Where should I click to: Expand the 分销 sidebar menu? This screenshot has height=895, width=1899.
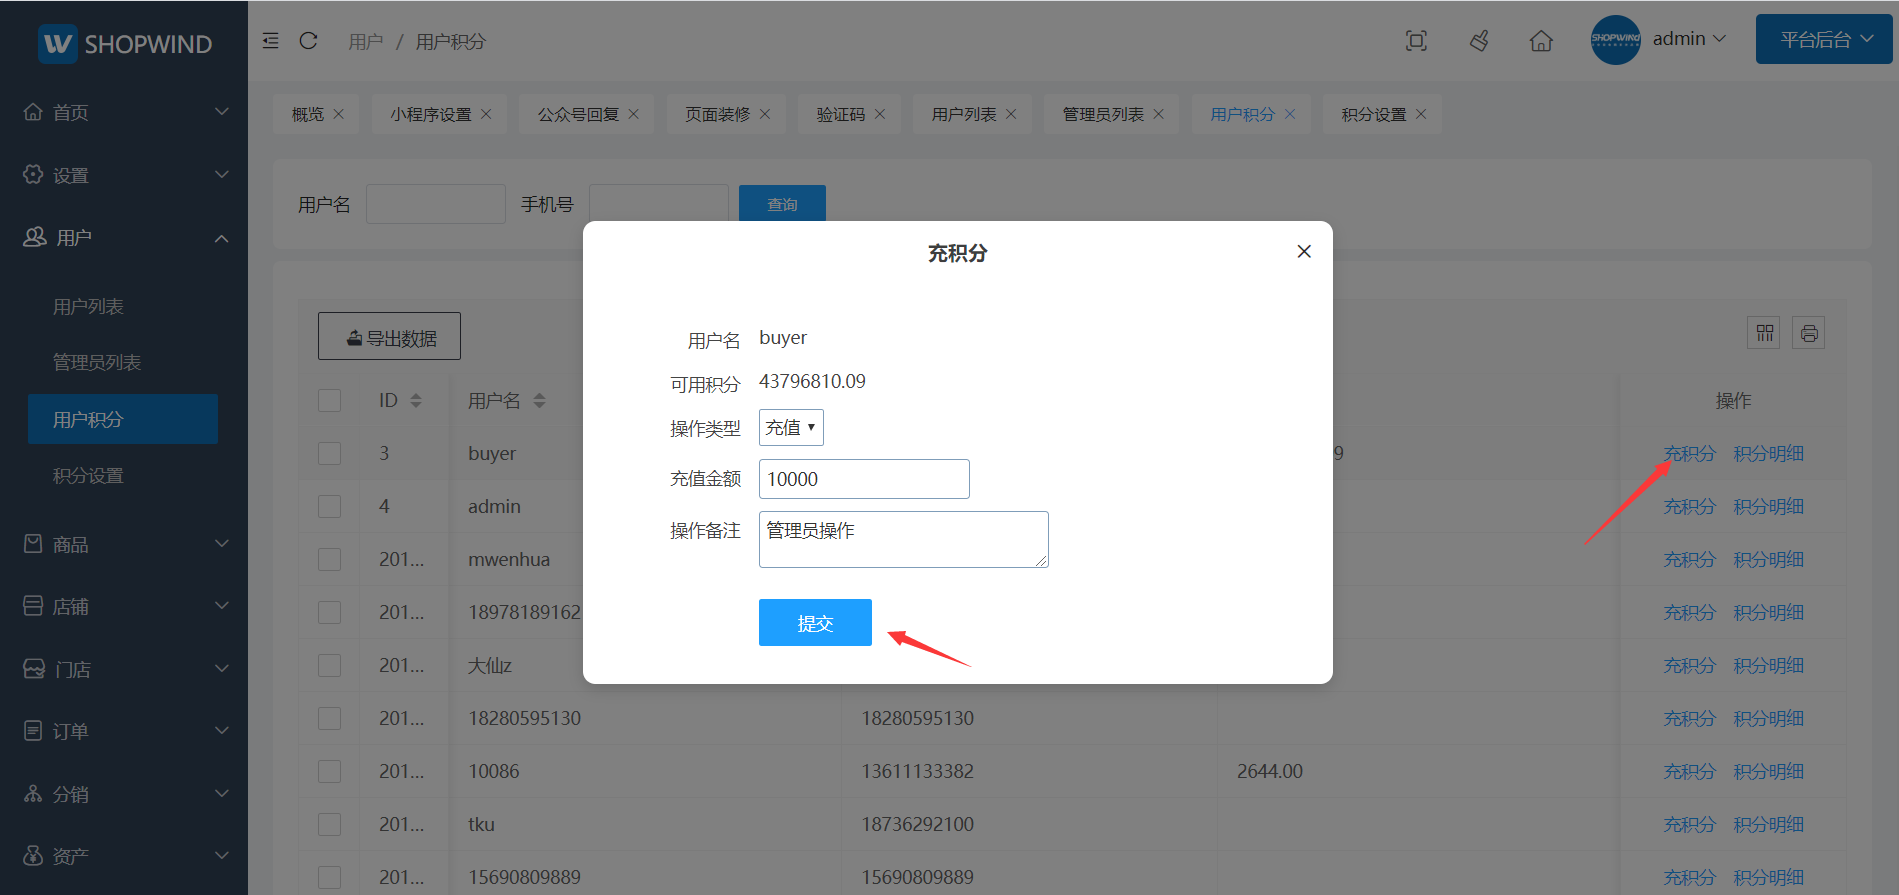pos(222,794)
